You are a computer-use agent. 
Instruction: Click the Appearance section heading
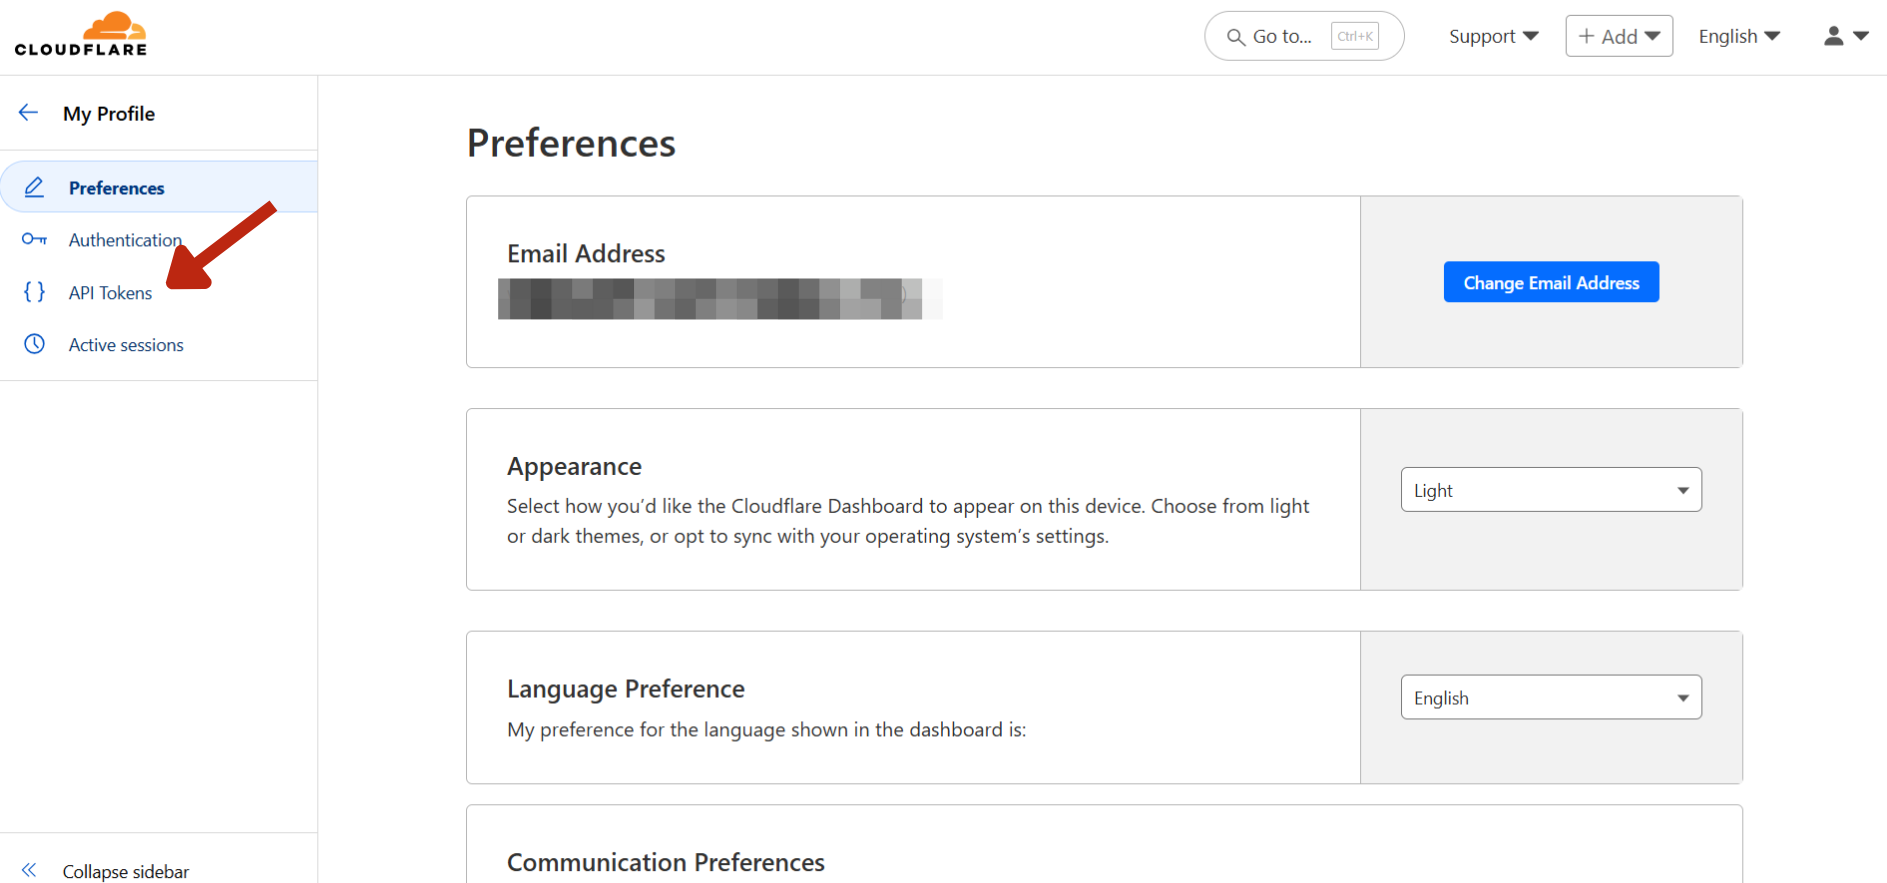tap(574, 466)
